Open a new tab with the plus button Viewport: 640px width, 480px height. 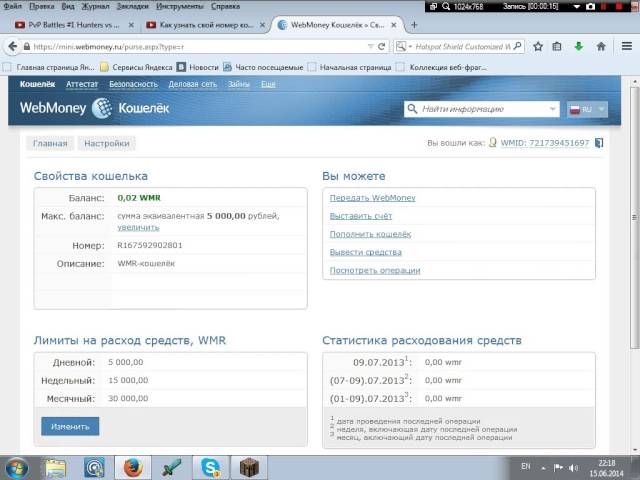coord(414,25)
